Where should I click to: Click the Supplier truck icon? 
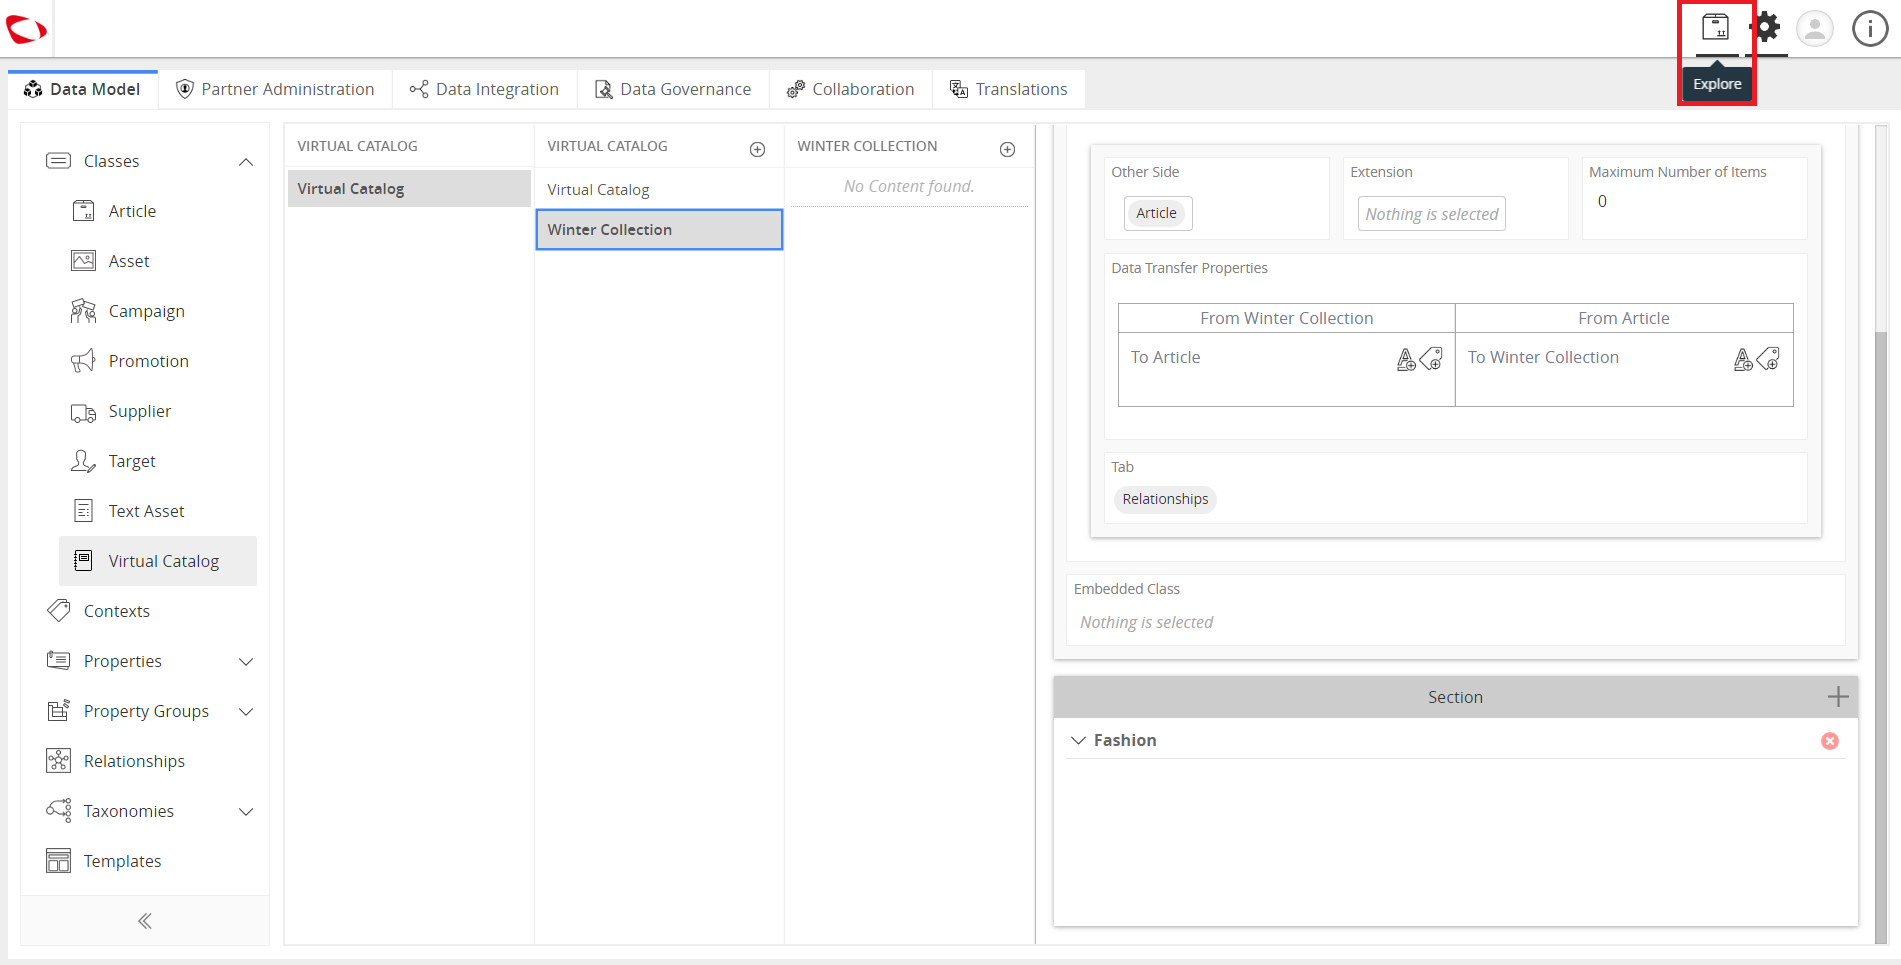[x=83, y=412]
